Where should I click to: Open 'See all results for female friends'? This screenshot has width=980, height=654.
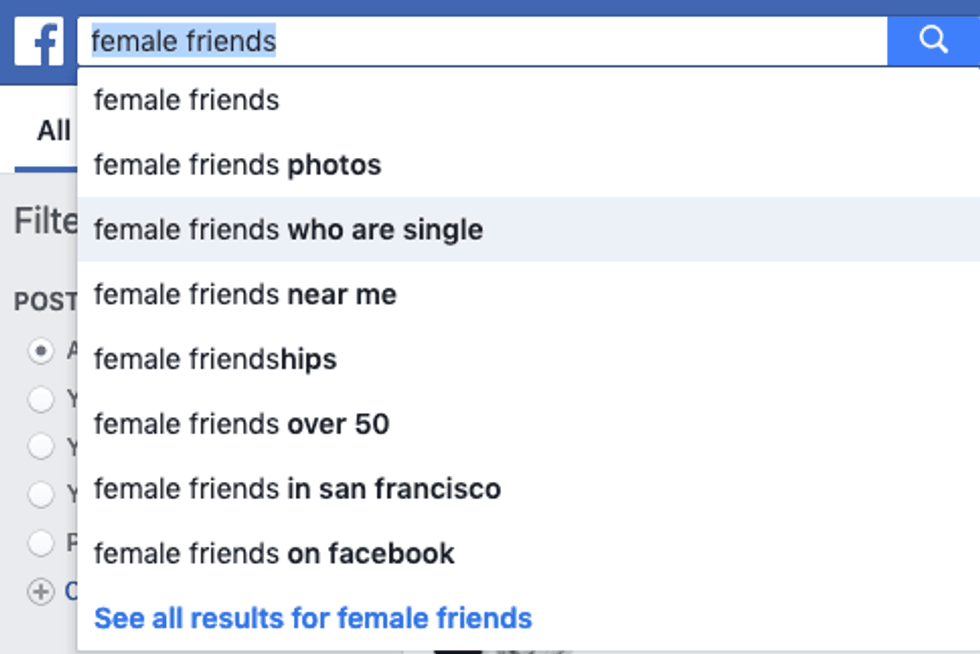pos(313,618)
